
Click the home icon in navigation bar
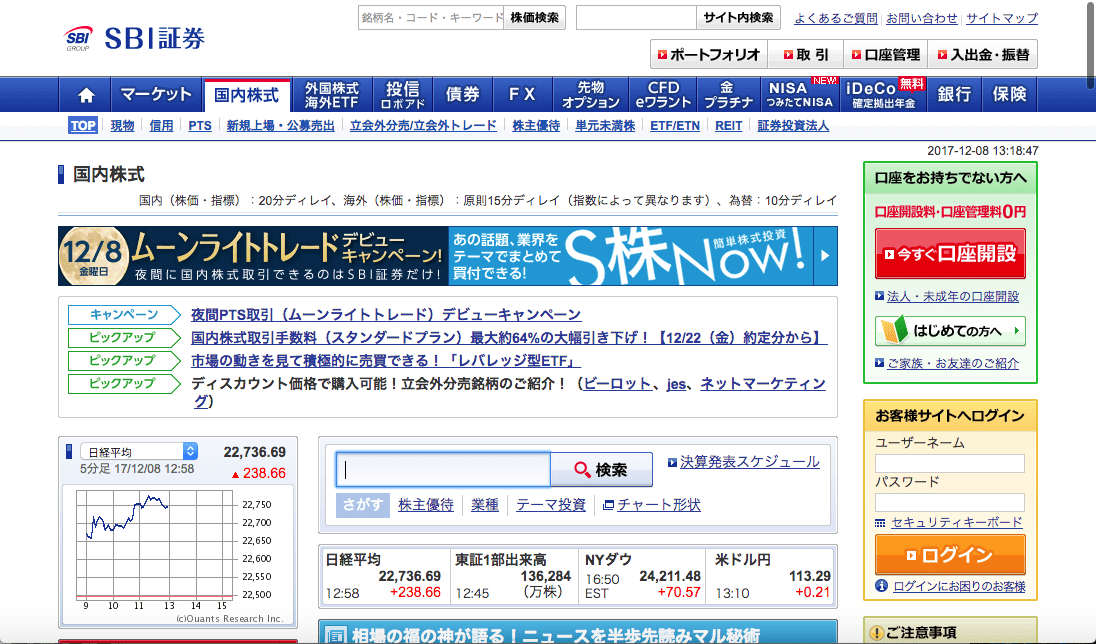click(x=86, y=95)
